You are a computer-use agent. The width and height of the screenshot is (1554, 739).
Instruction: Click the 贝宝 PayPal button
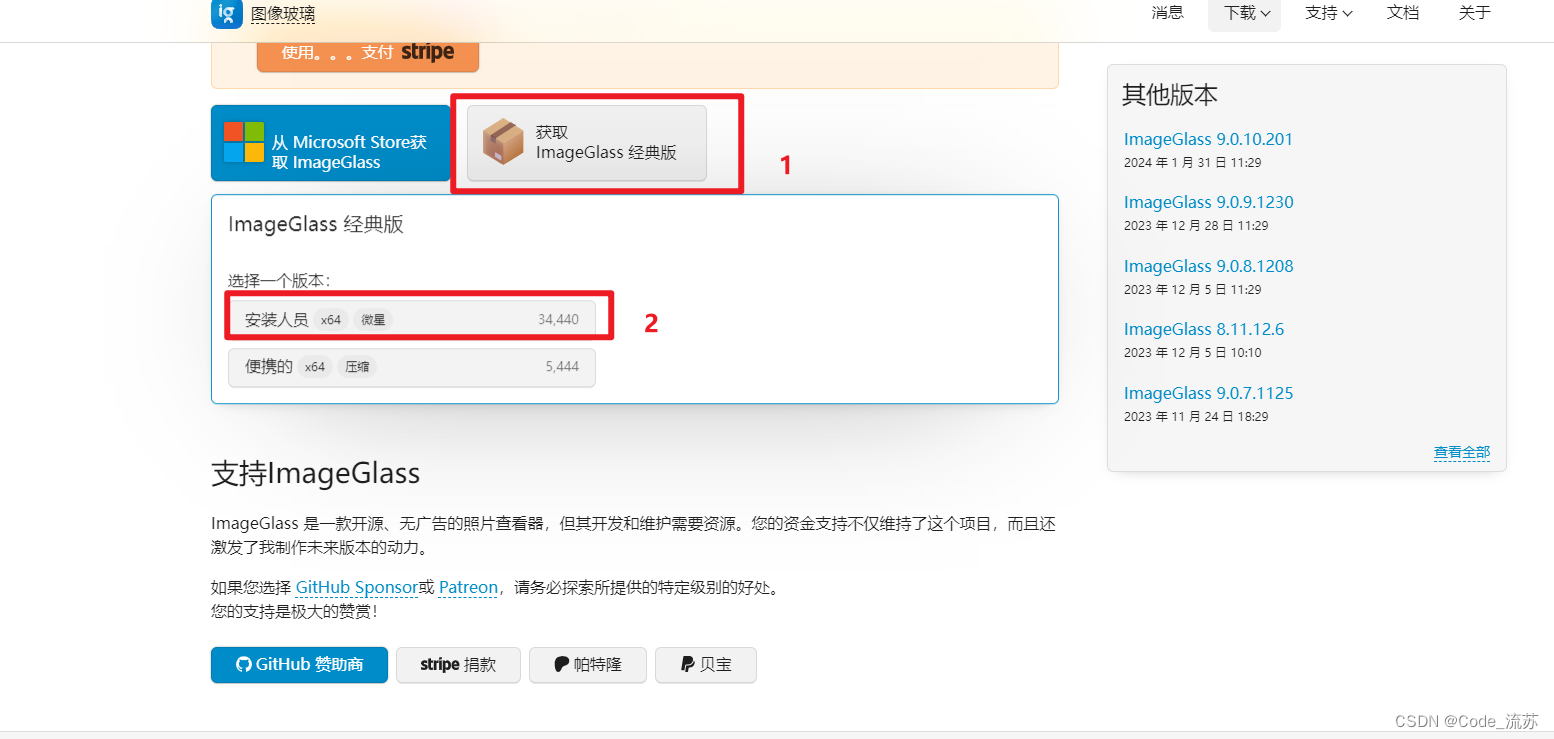tap(706, 665)
